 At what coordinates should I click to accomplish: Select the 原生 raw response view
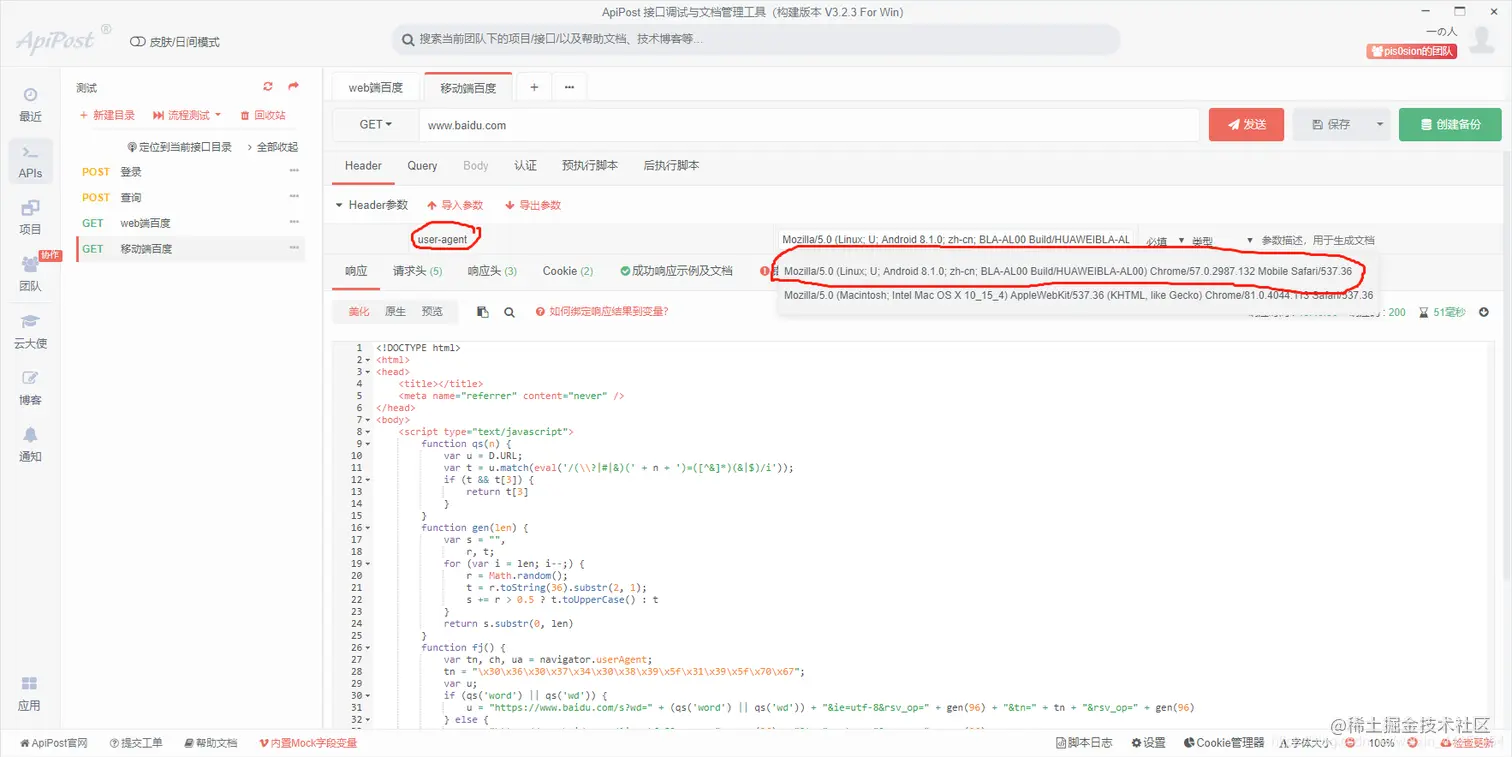coord(396,312)
